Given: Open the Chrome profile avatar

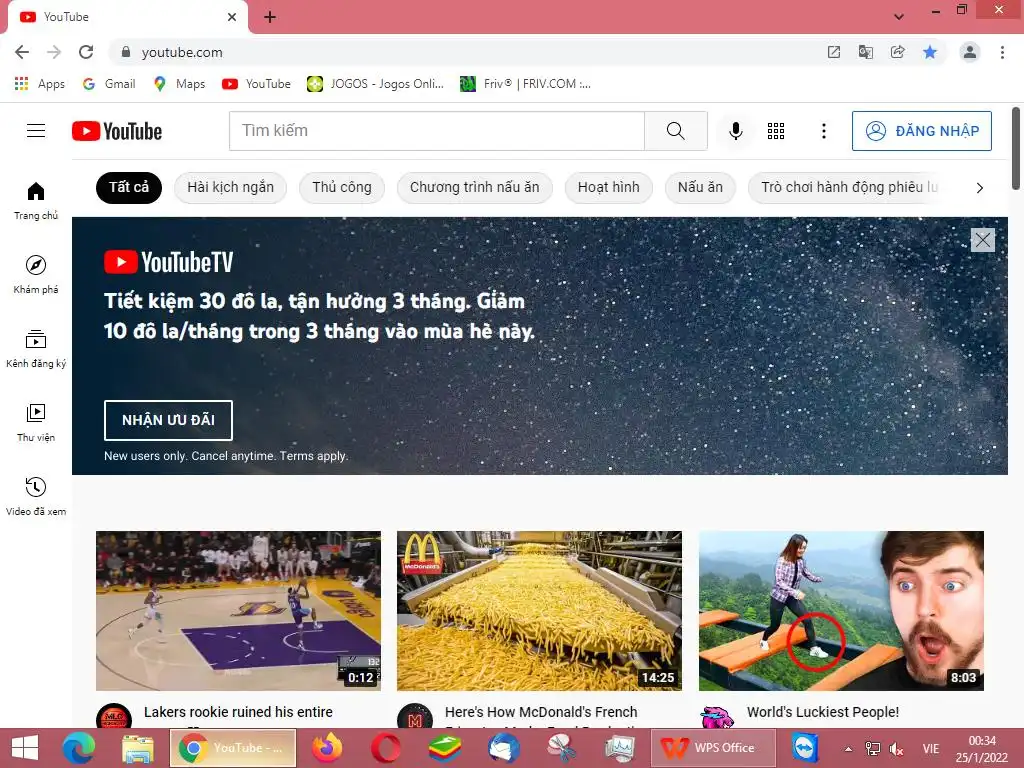Looking at the screenshot, I should point(970,52).
